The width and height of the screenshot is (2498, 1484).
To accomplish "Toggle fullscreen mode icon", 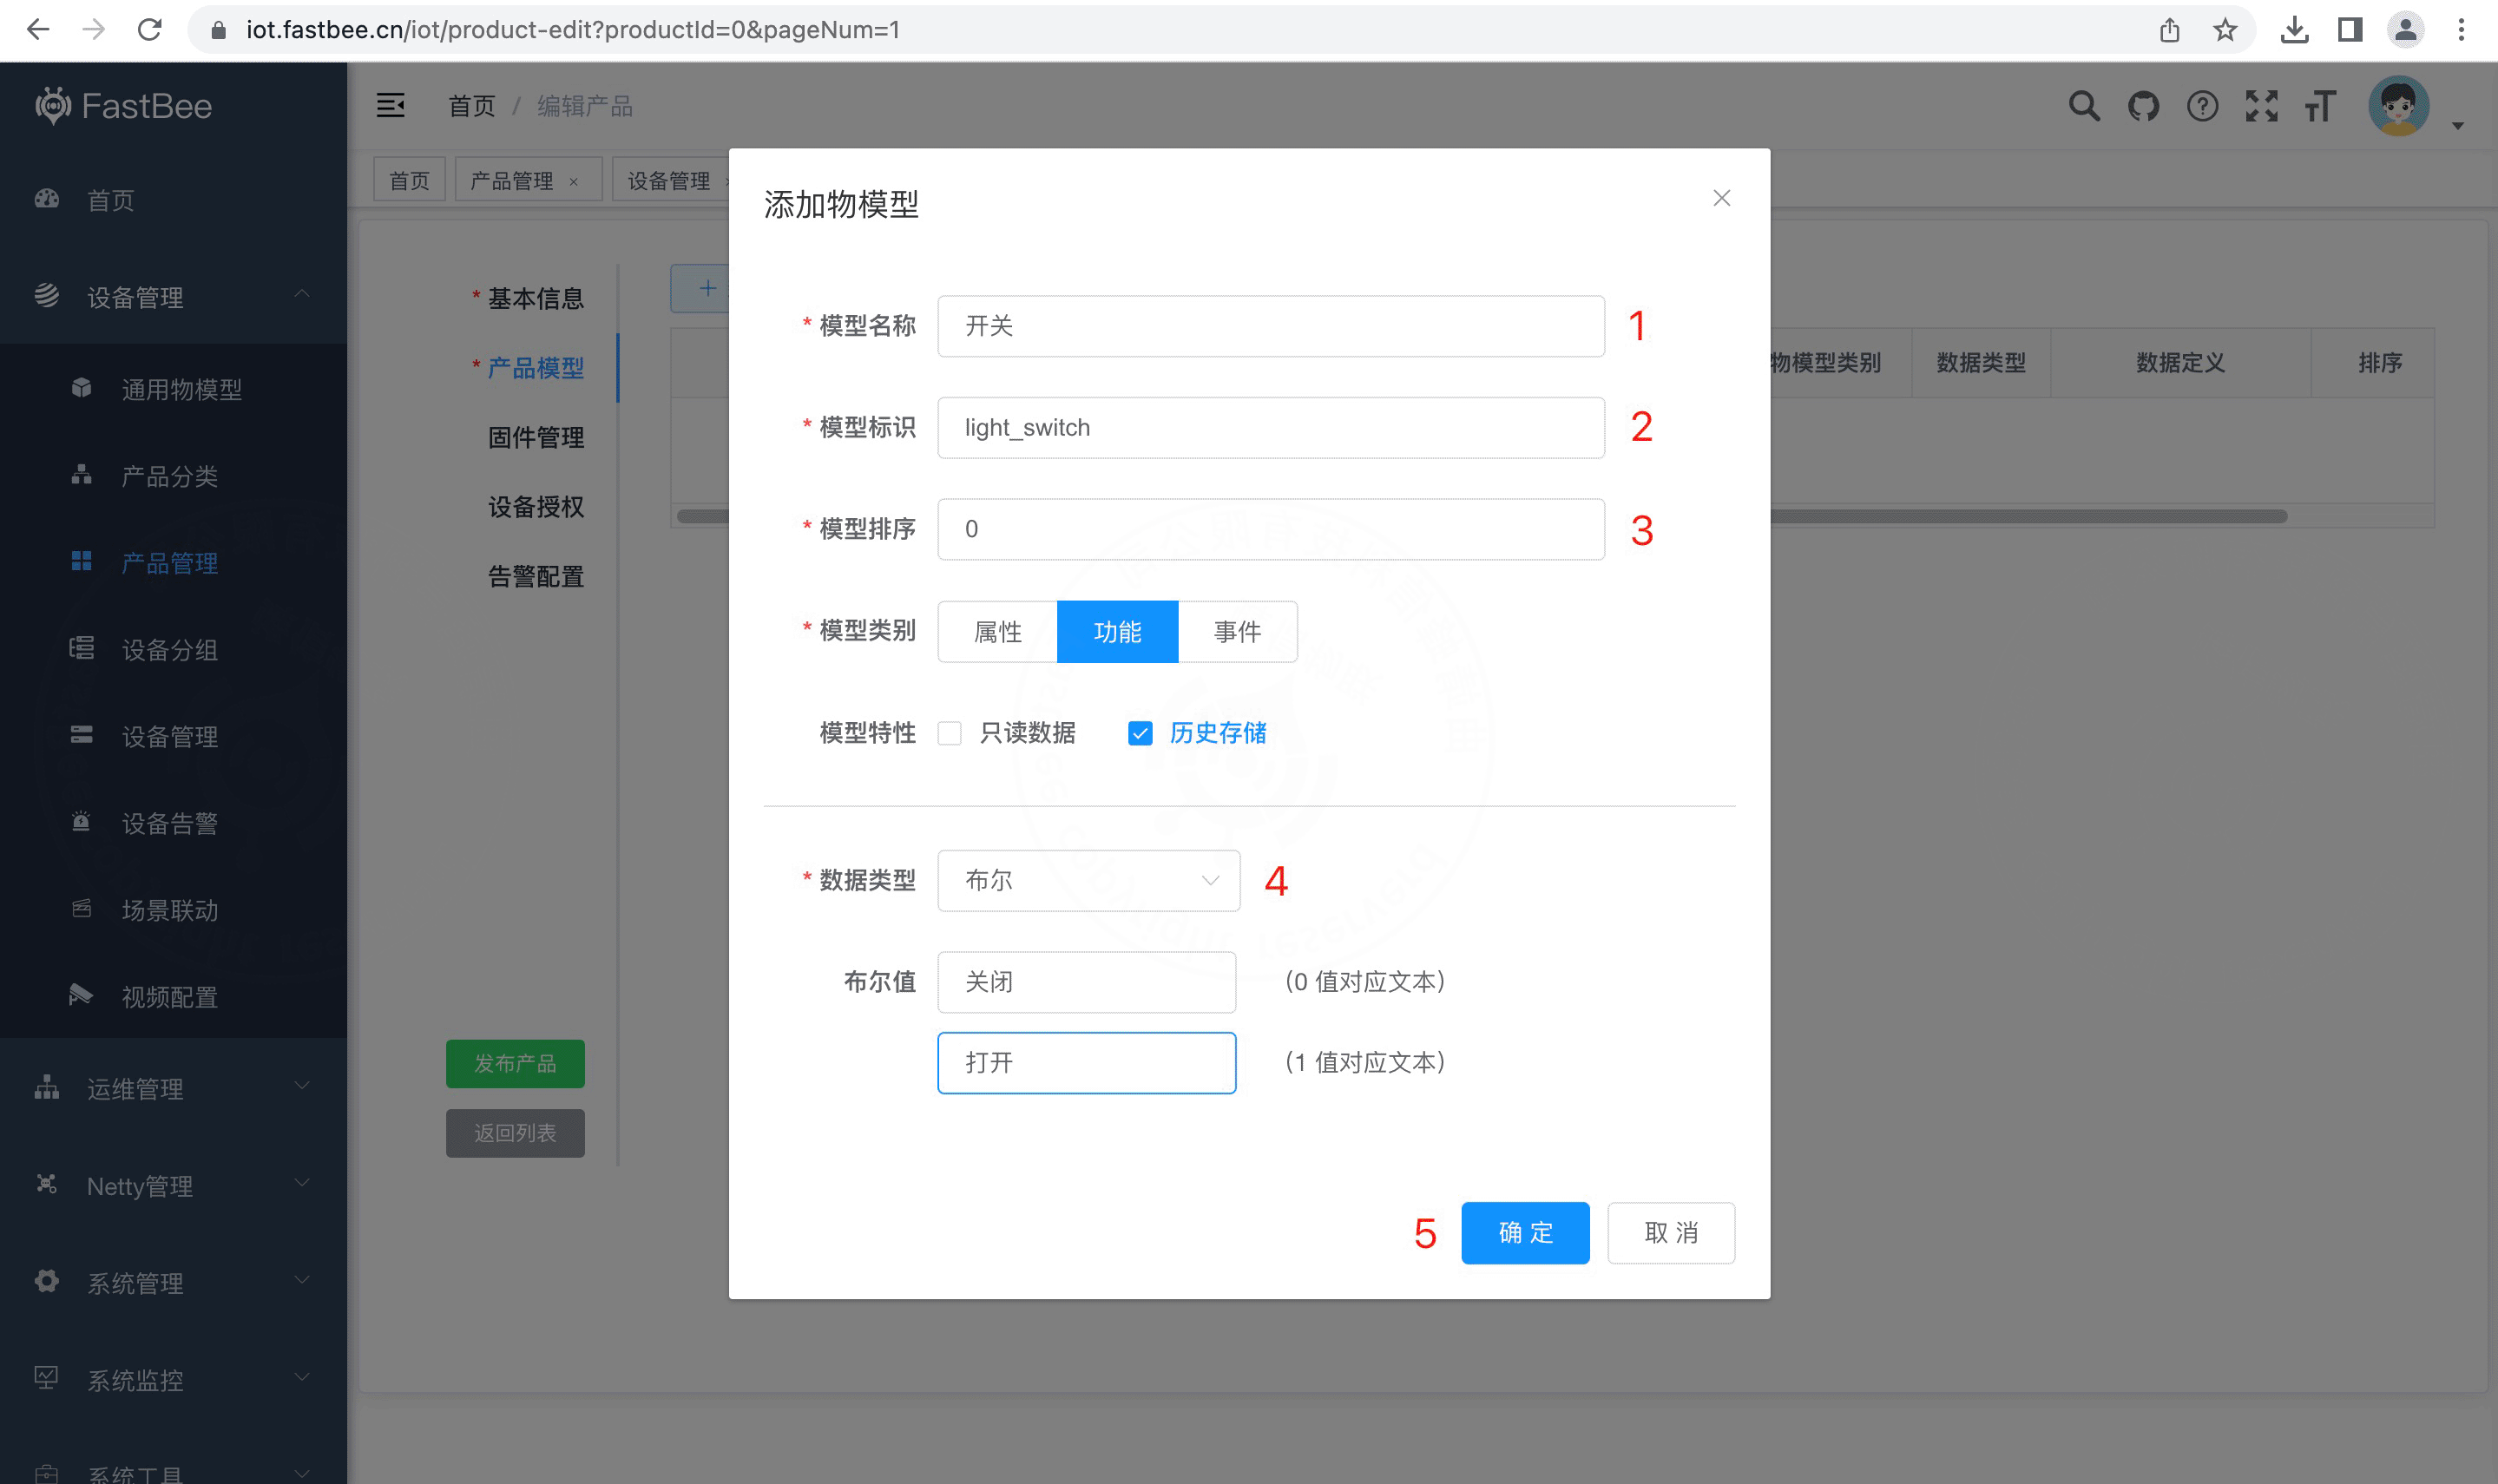I will coord(2261,106).
